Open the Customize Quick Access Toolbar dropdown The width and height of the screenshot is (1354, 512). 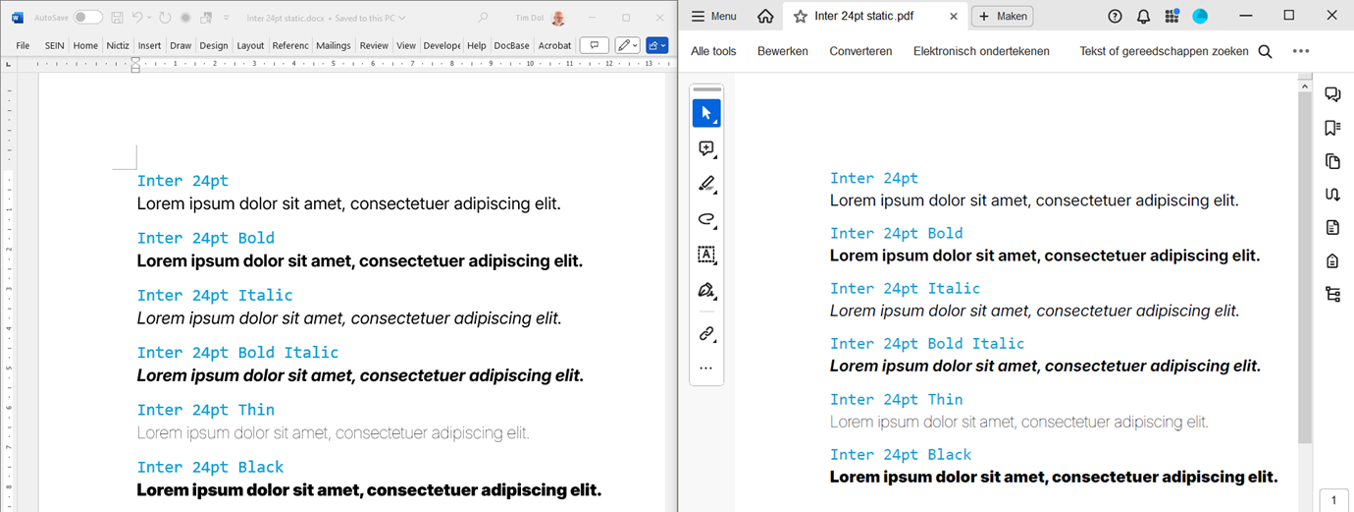225,18
